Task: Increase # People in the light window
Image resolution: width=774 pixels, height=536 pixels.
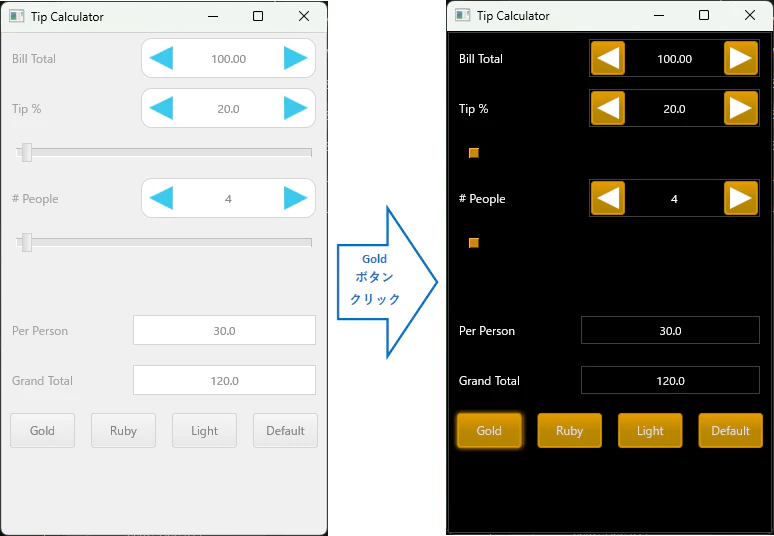Action: tap(296, 198)
